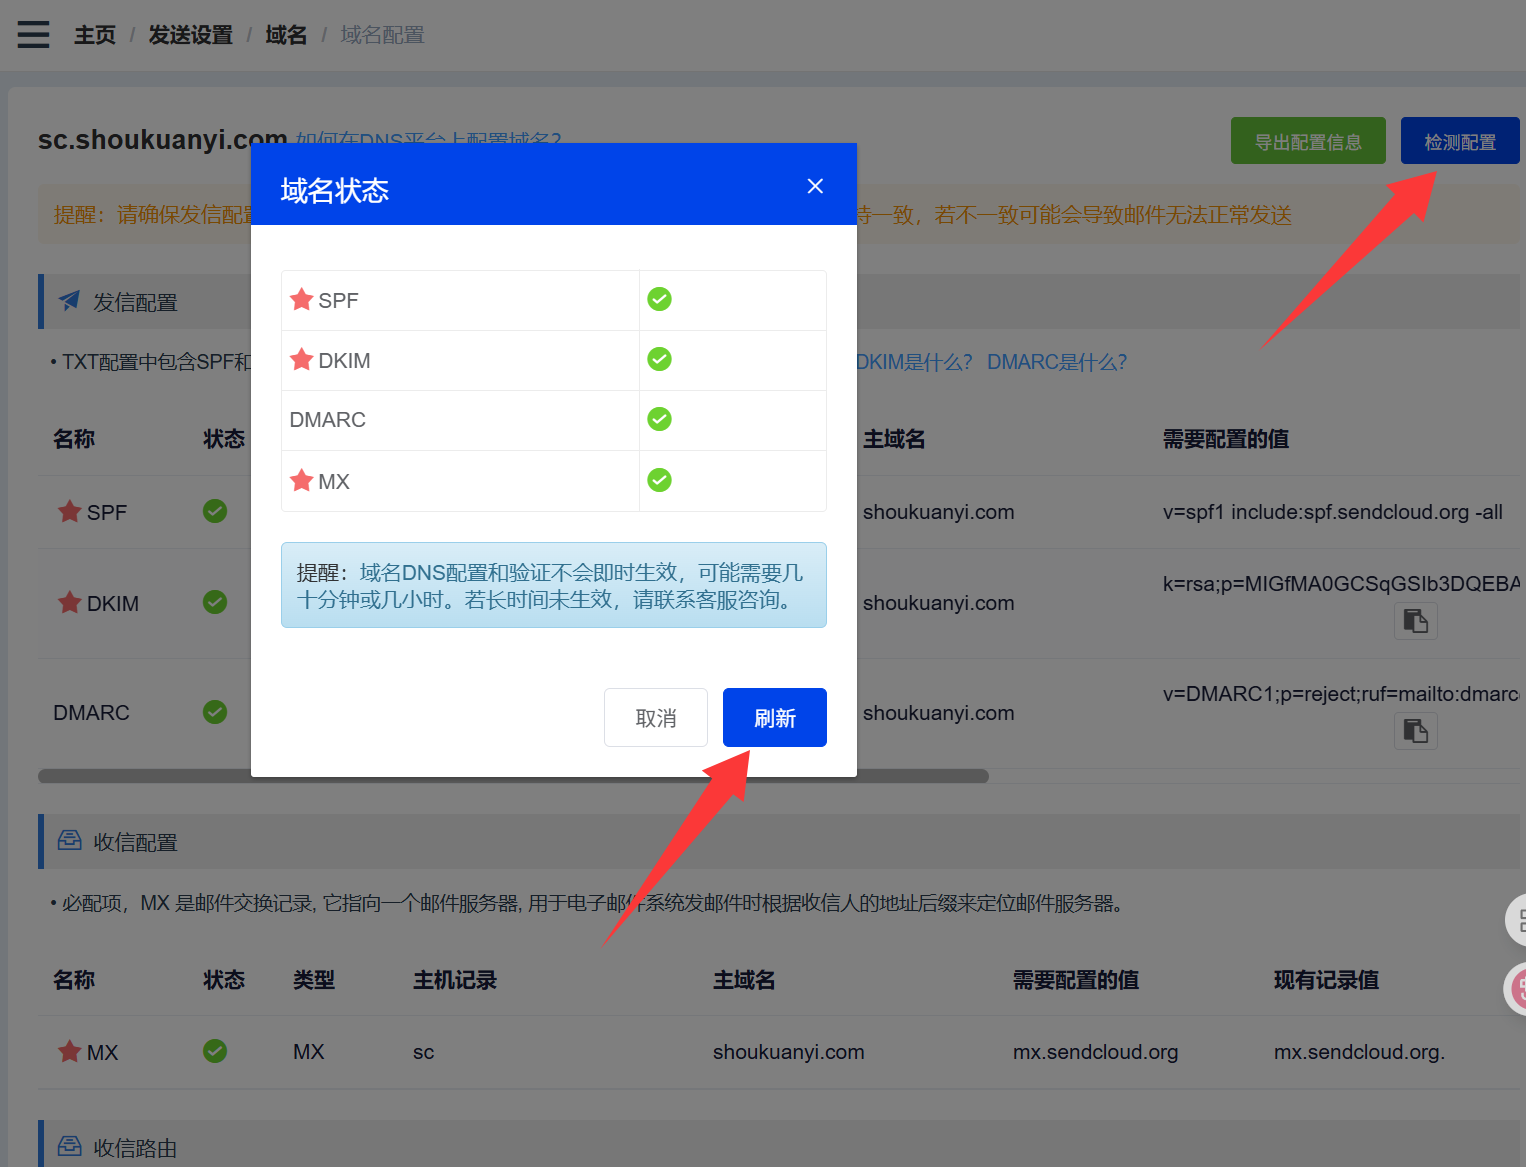
Task: Click the MX status icon in 收信配置 table
Action: click(x=215, y=1051)
